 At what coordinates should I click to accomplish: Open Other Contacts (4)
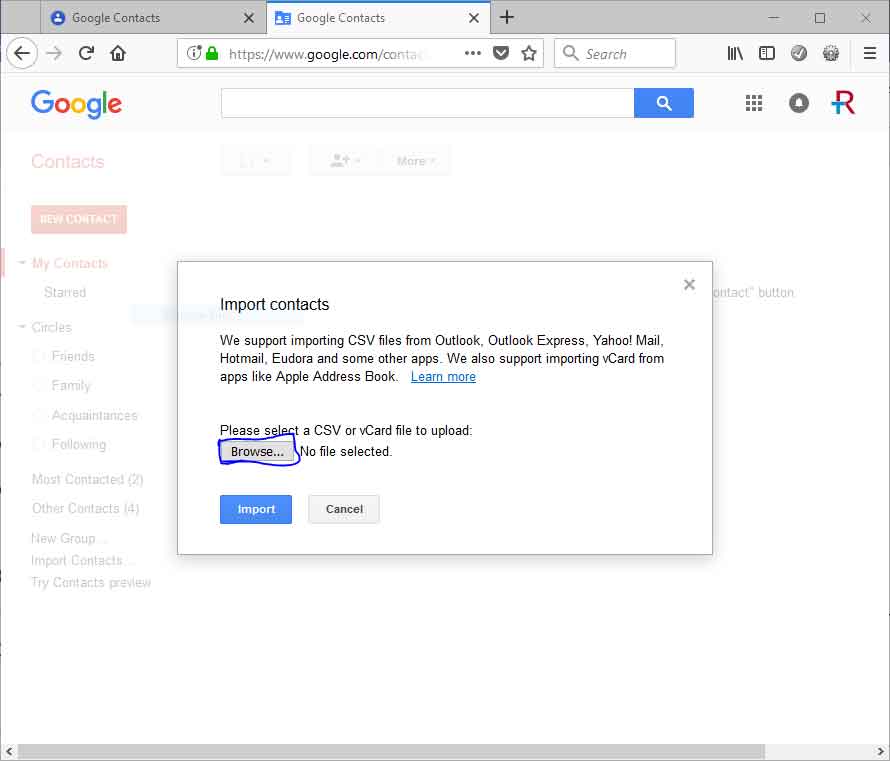pyautogui.click(x=86, y=508)
